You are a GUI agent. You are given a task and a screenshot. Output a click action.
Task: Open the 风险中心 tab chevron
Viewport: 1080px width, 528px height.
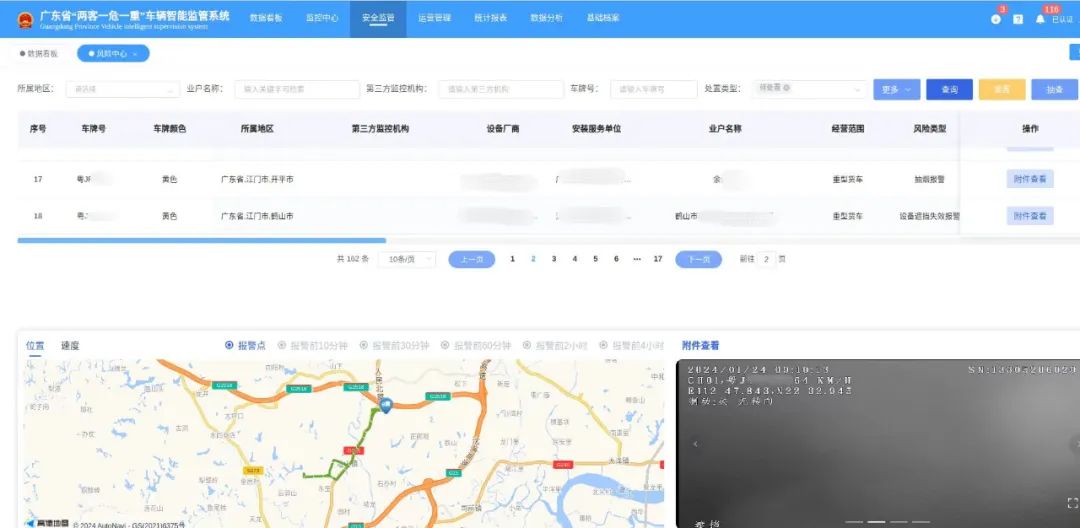pyautogui.click(x=135, y=54)
